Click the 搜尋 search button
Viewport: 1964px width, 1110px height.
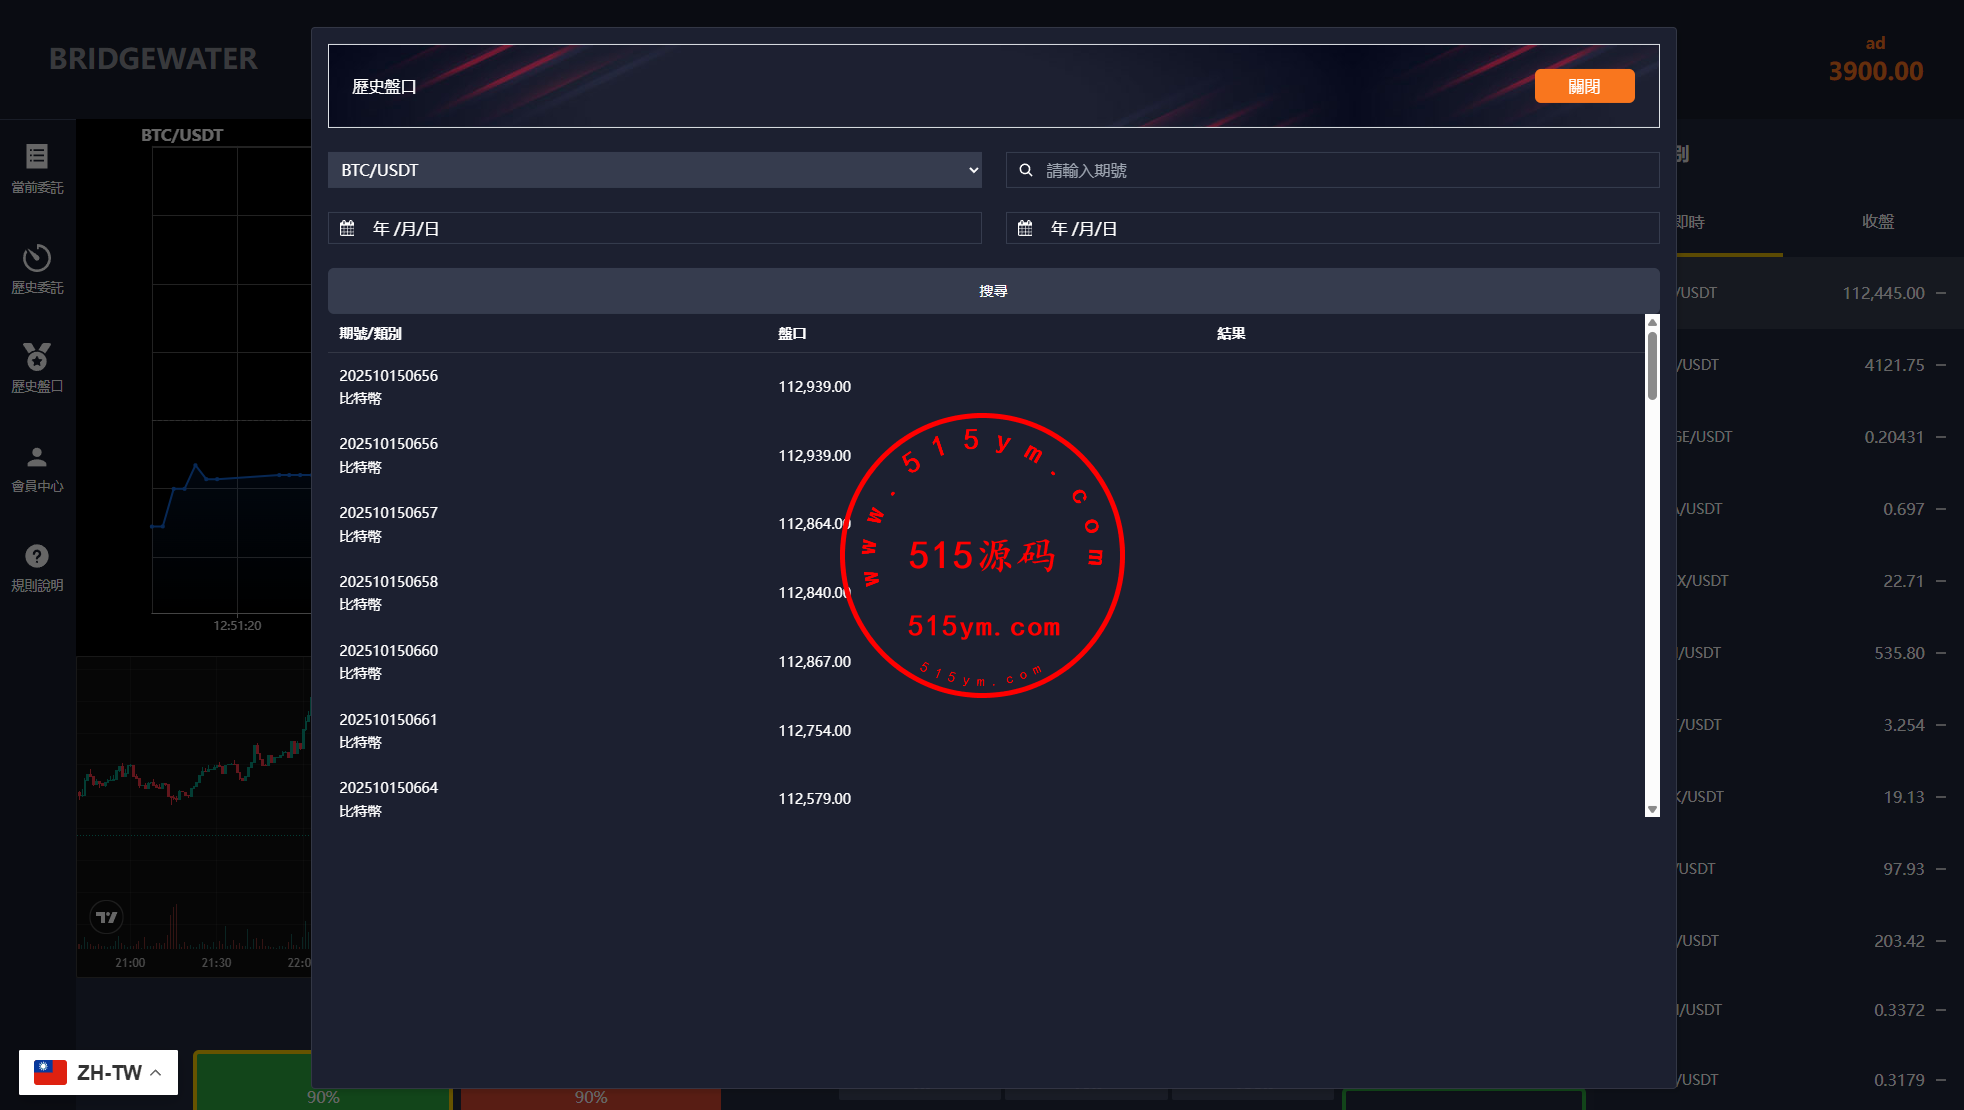point(993,291)
